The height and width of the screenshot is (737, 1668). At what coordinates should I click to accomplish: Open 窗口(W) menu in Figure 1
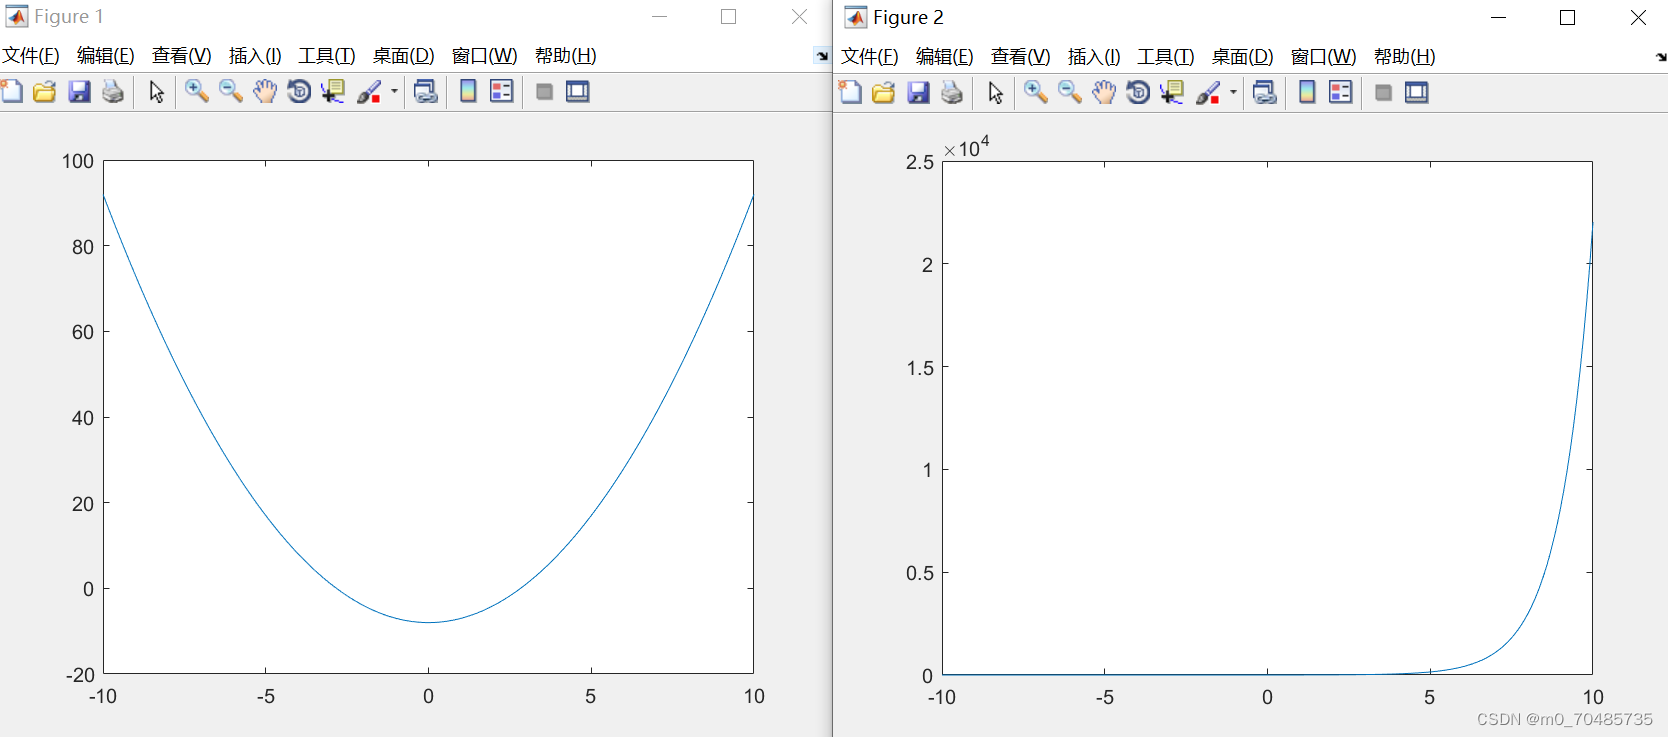point(485,56)
